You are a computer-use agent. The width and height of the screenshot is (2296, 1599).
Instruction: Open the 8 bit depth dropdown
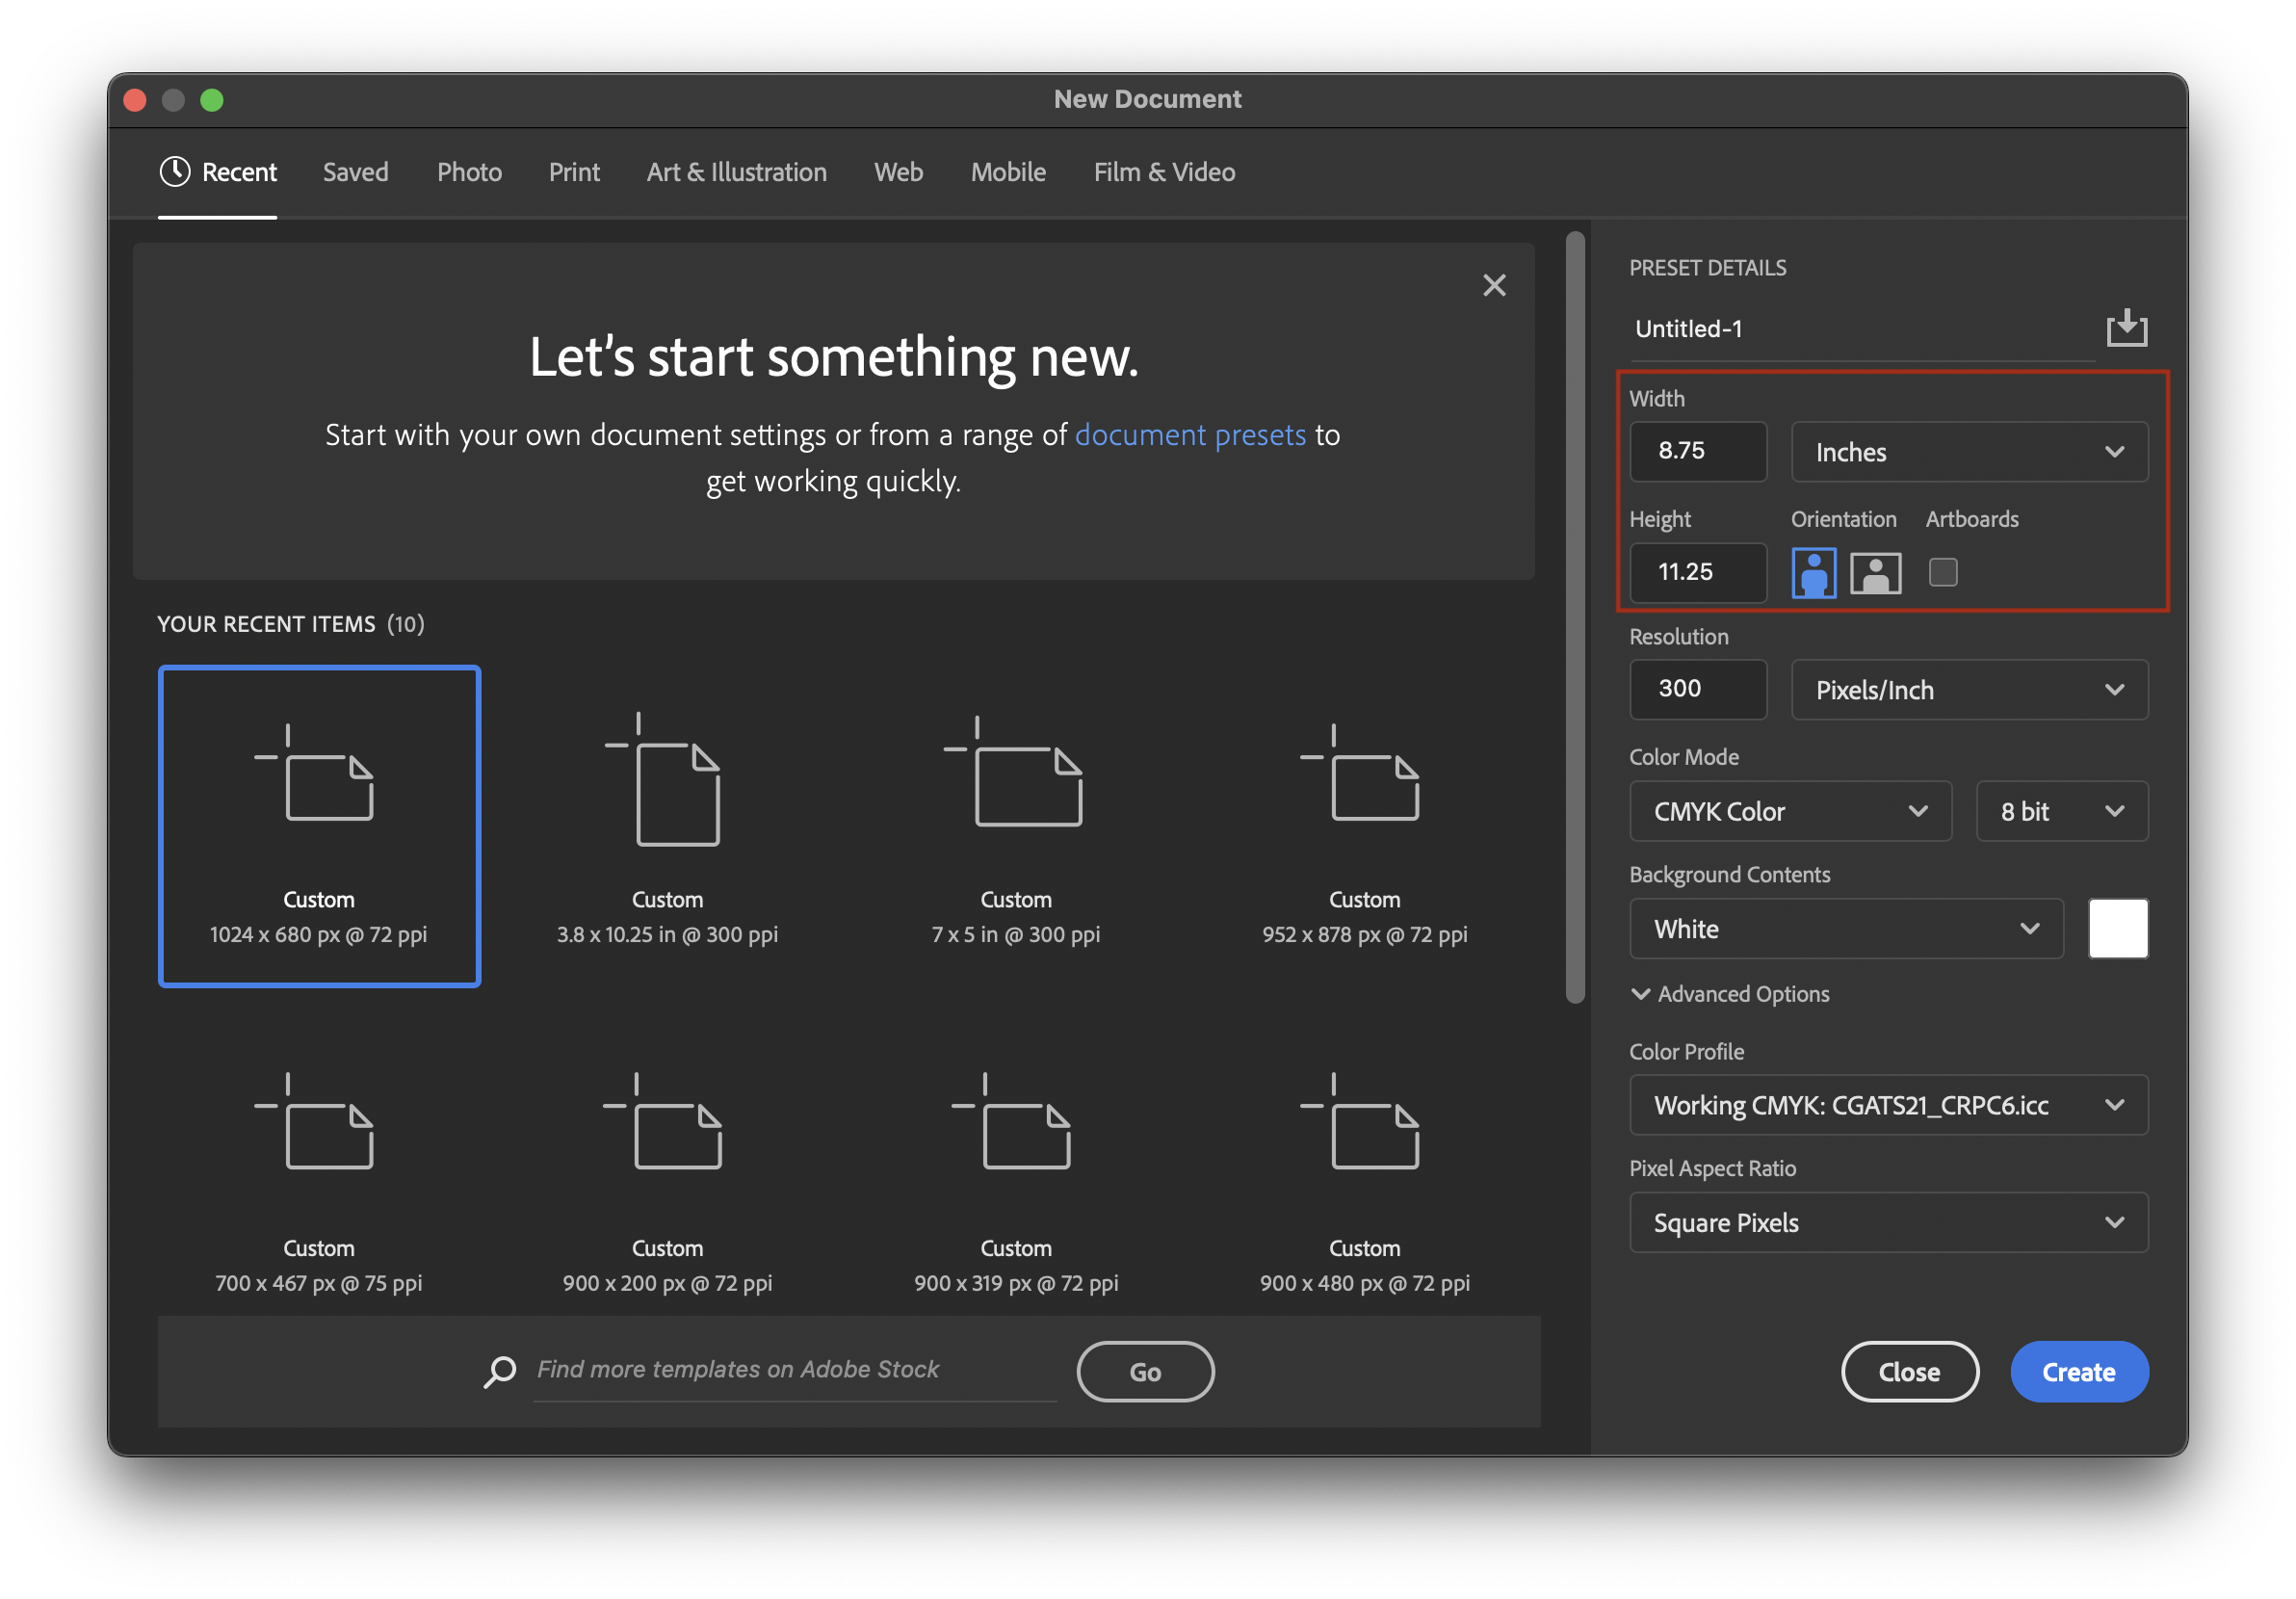2061,811
